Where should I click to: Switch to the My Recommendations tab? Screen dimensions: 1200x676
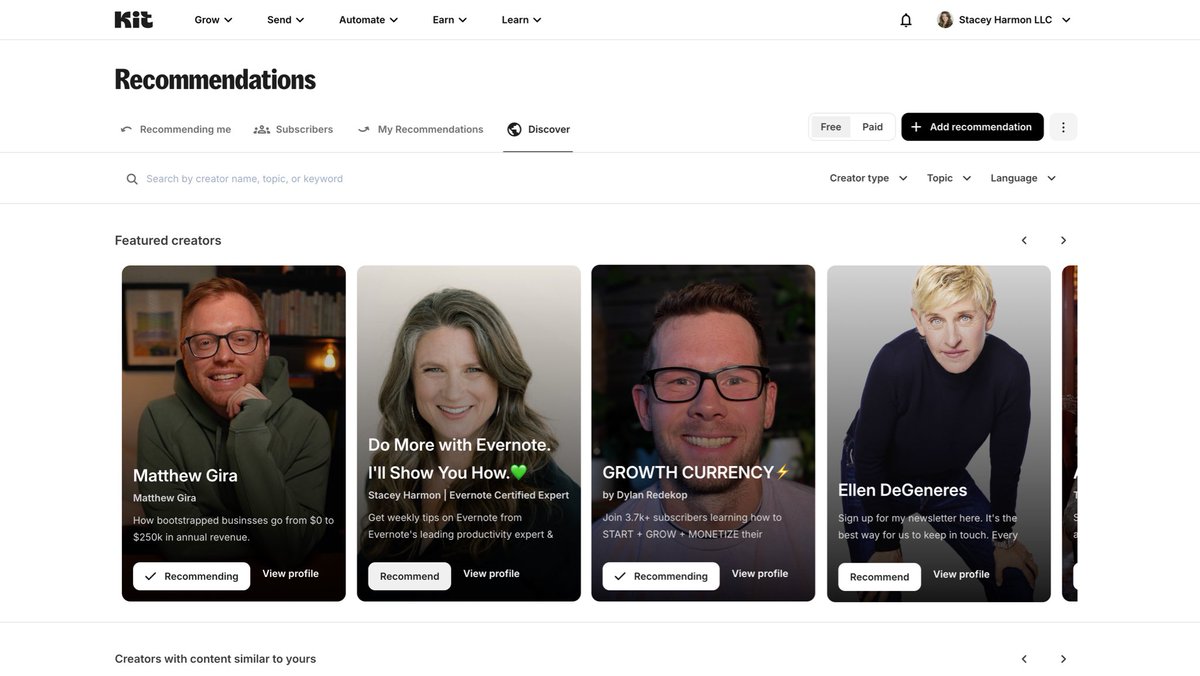(420, 129)
